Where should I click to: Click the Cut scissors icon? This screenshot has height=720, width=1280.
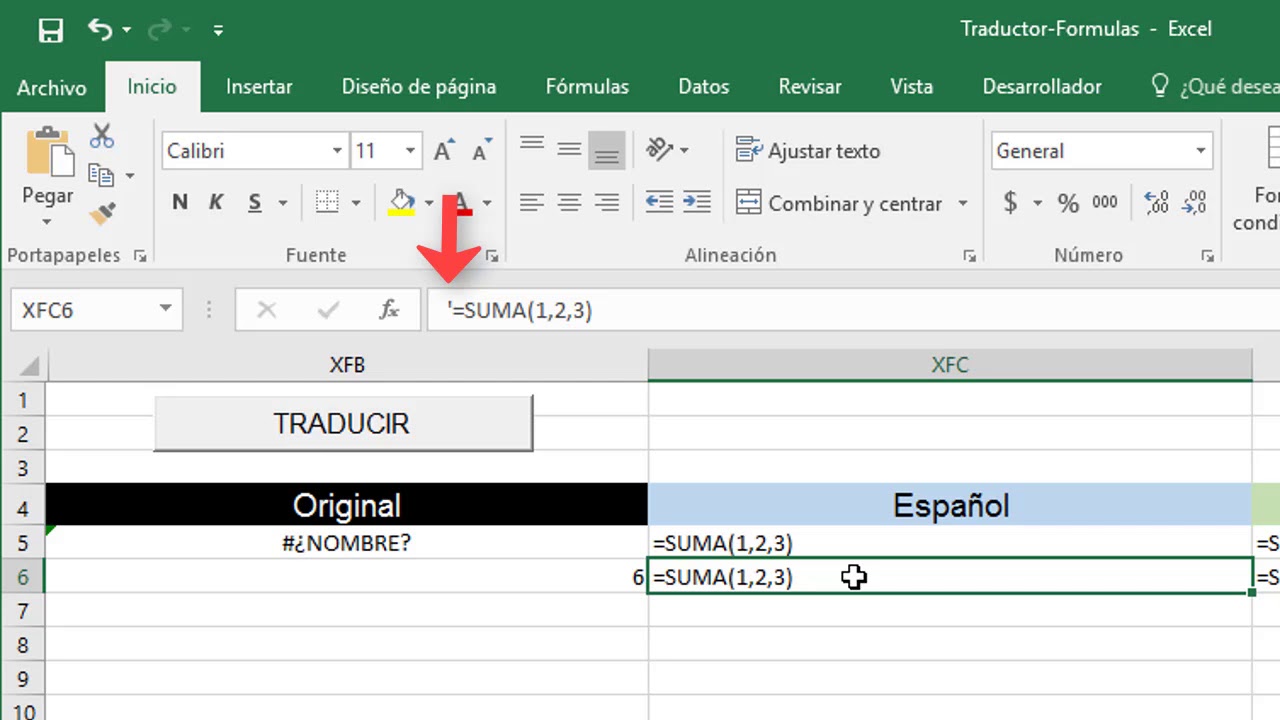tap(101, 136)
